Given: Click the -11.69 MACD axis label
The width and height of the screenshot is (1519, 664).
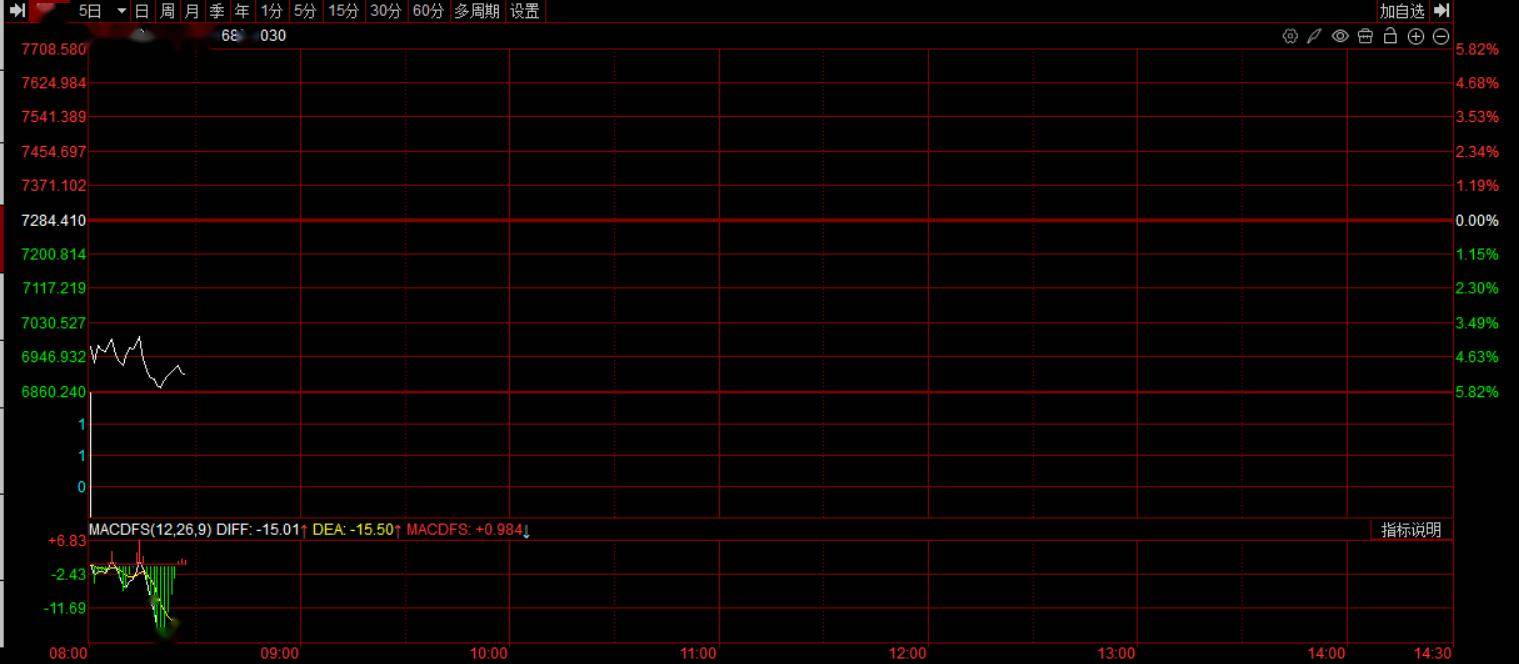Looking at the screenshot, I should [66, 608].
